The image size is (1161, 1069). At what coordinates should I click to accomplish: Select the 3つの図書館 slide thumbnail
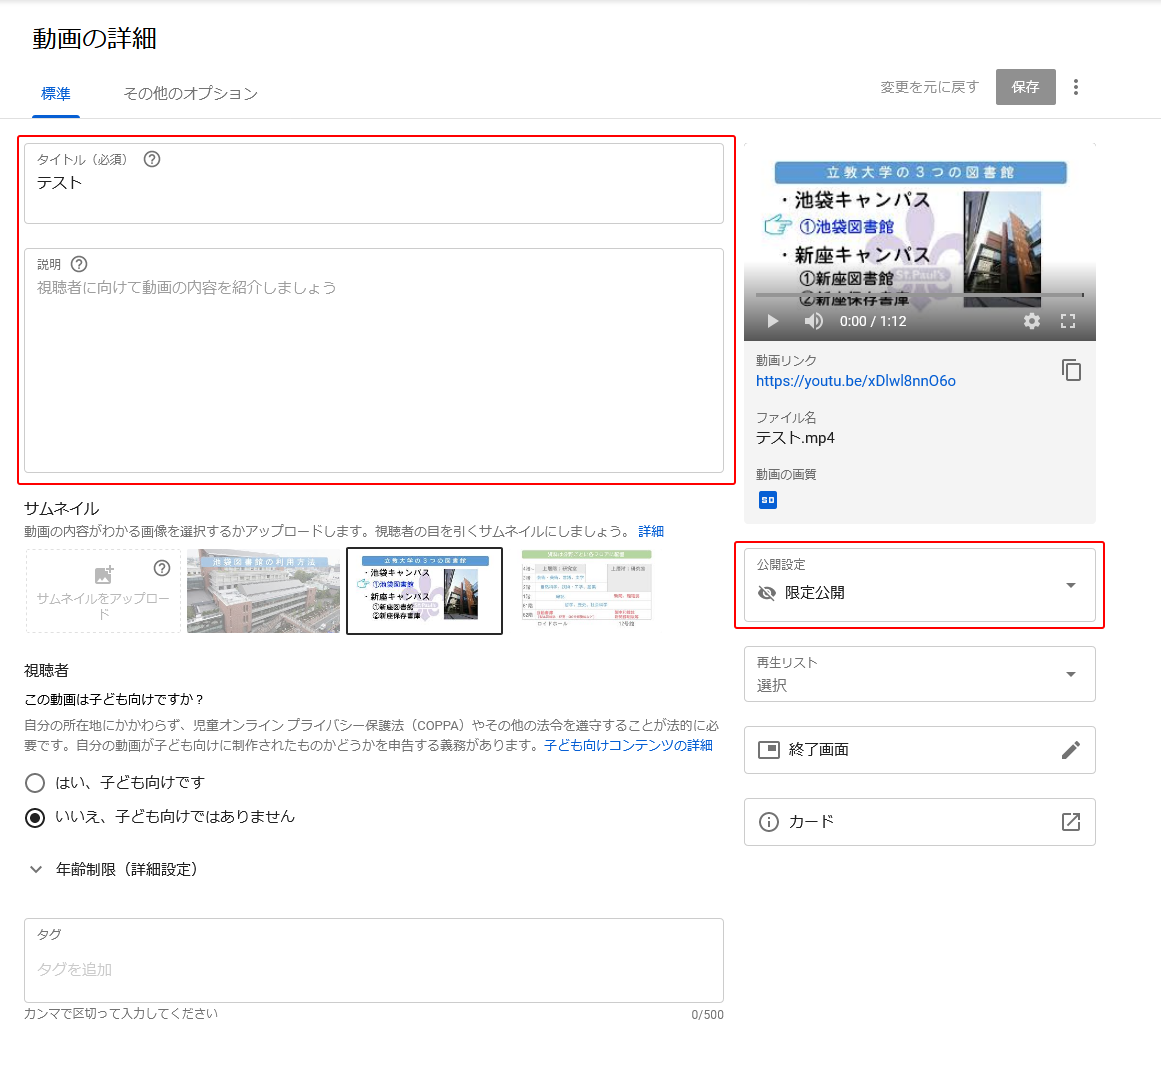coord(424,591)
